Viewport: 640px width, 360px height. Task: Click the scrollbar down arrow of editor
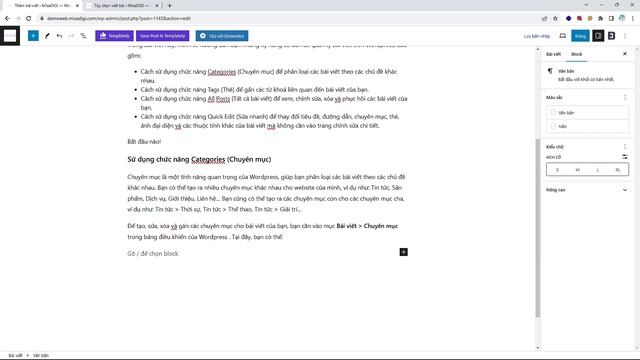pos(538,348)
